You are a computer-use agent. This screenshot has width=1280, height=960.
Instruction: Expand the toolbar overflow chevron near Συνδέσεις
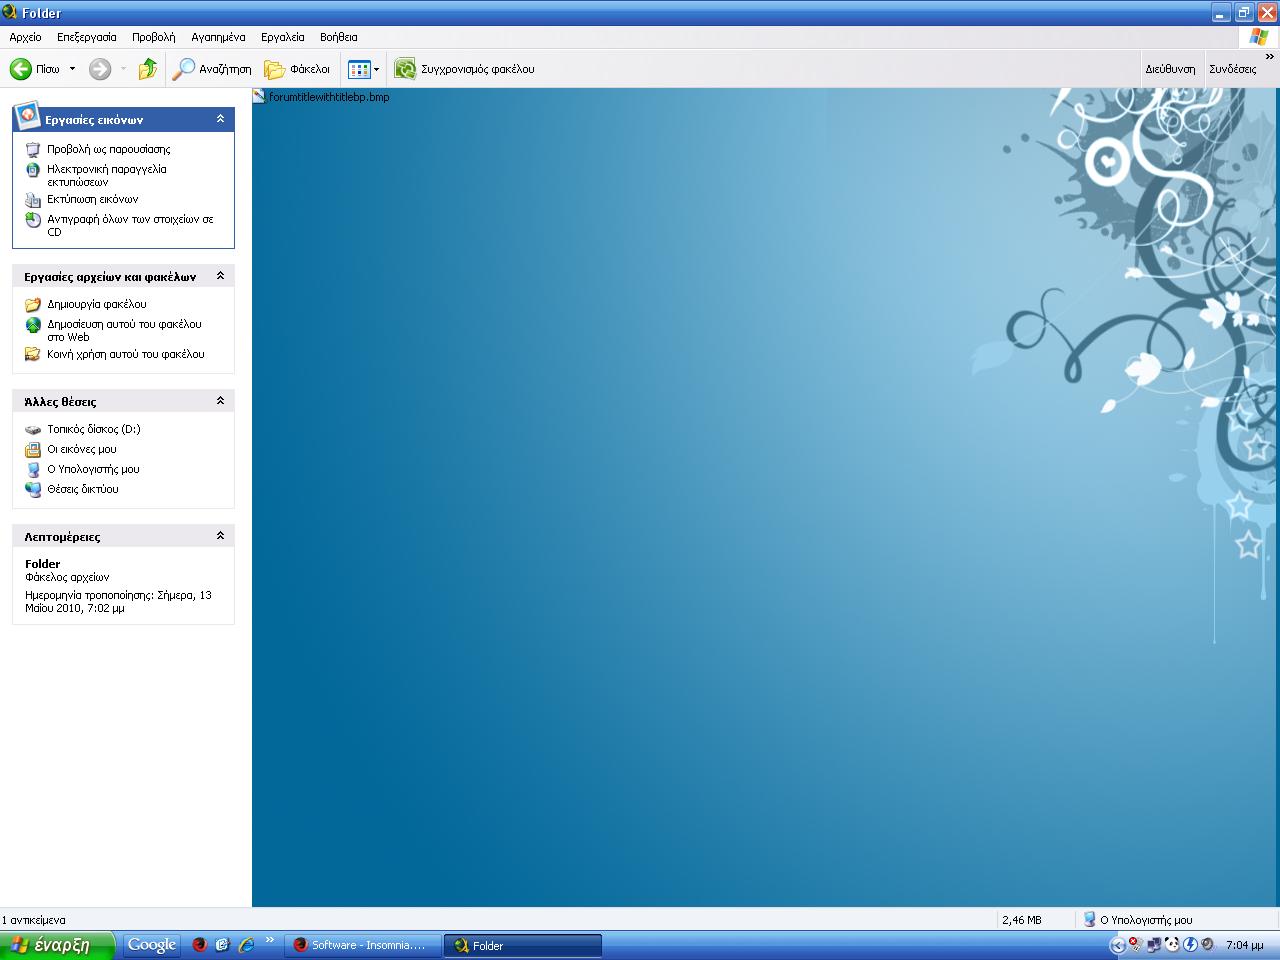(x=1270, y=57)
